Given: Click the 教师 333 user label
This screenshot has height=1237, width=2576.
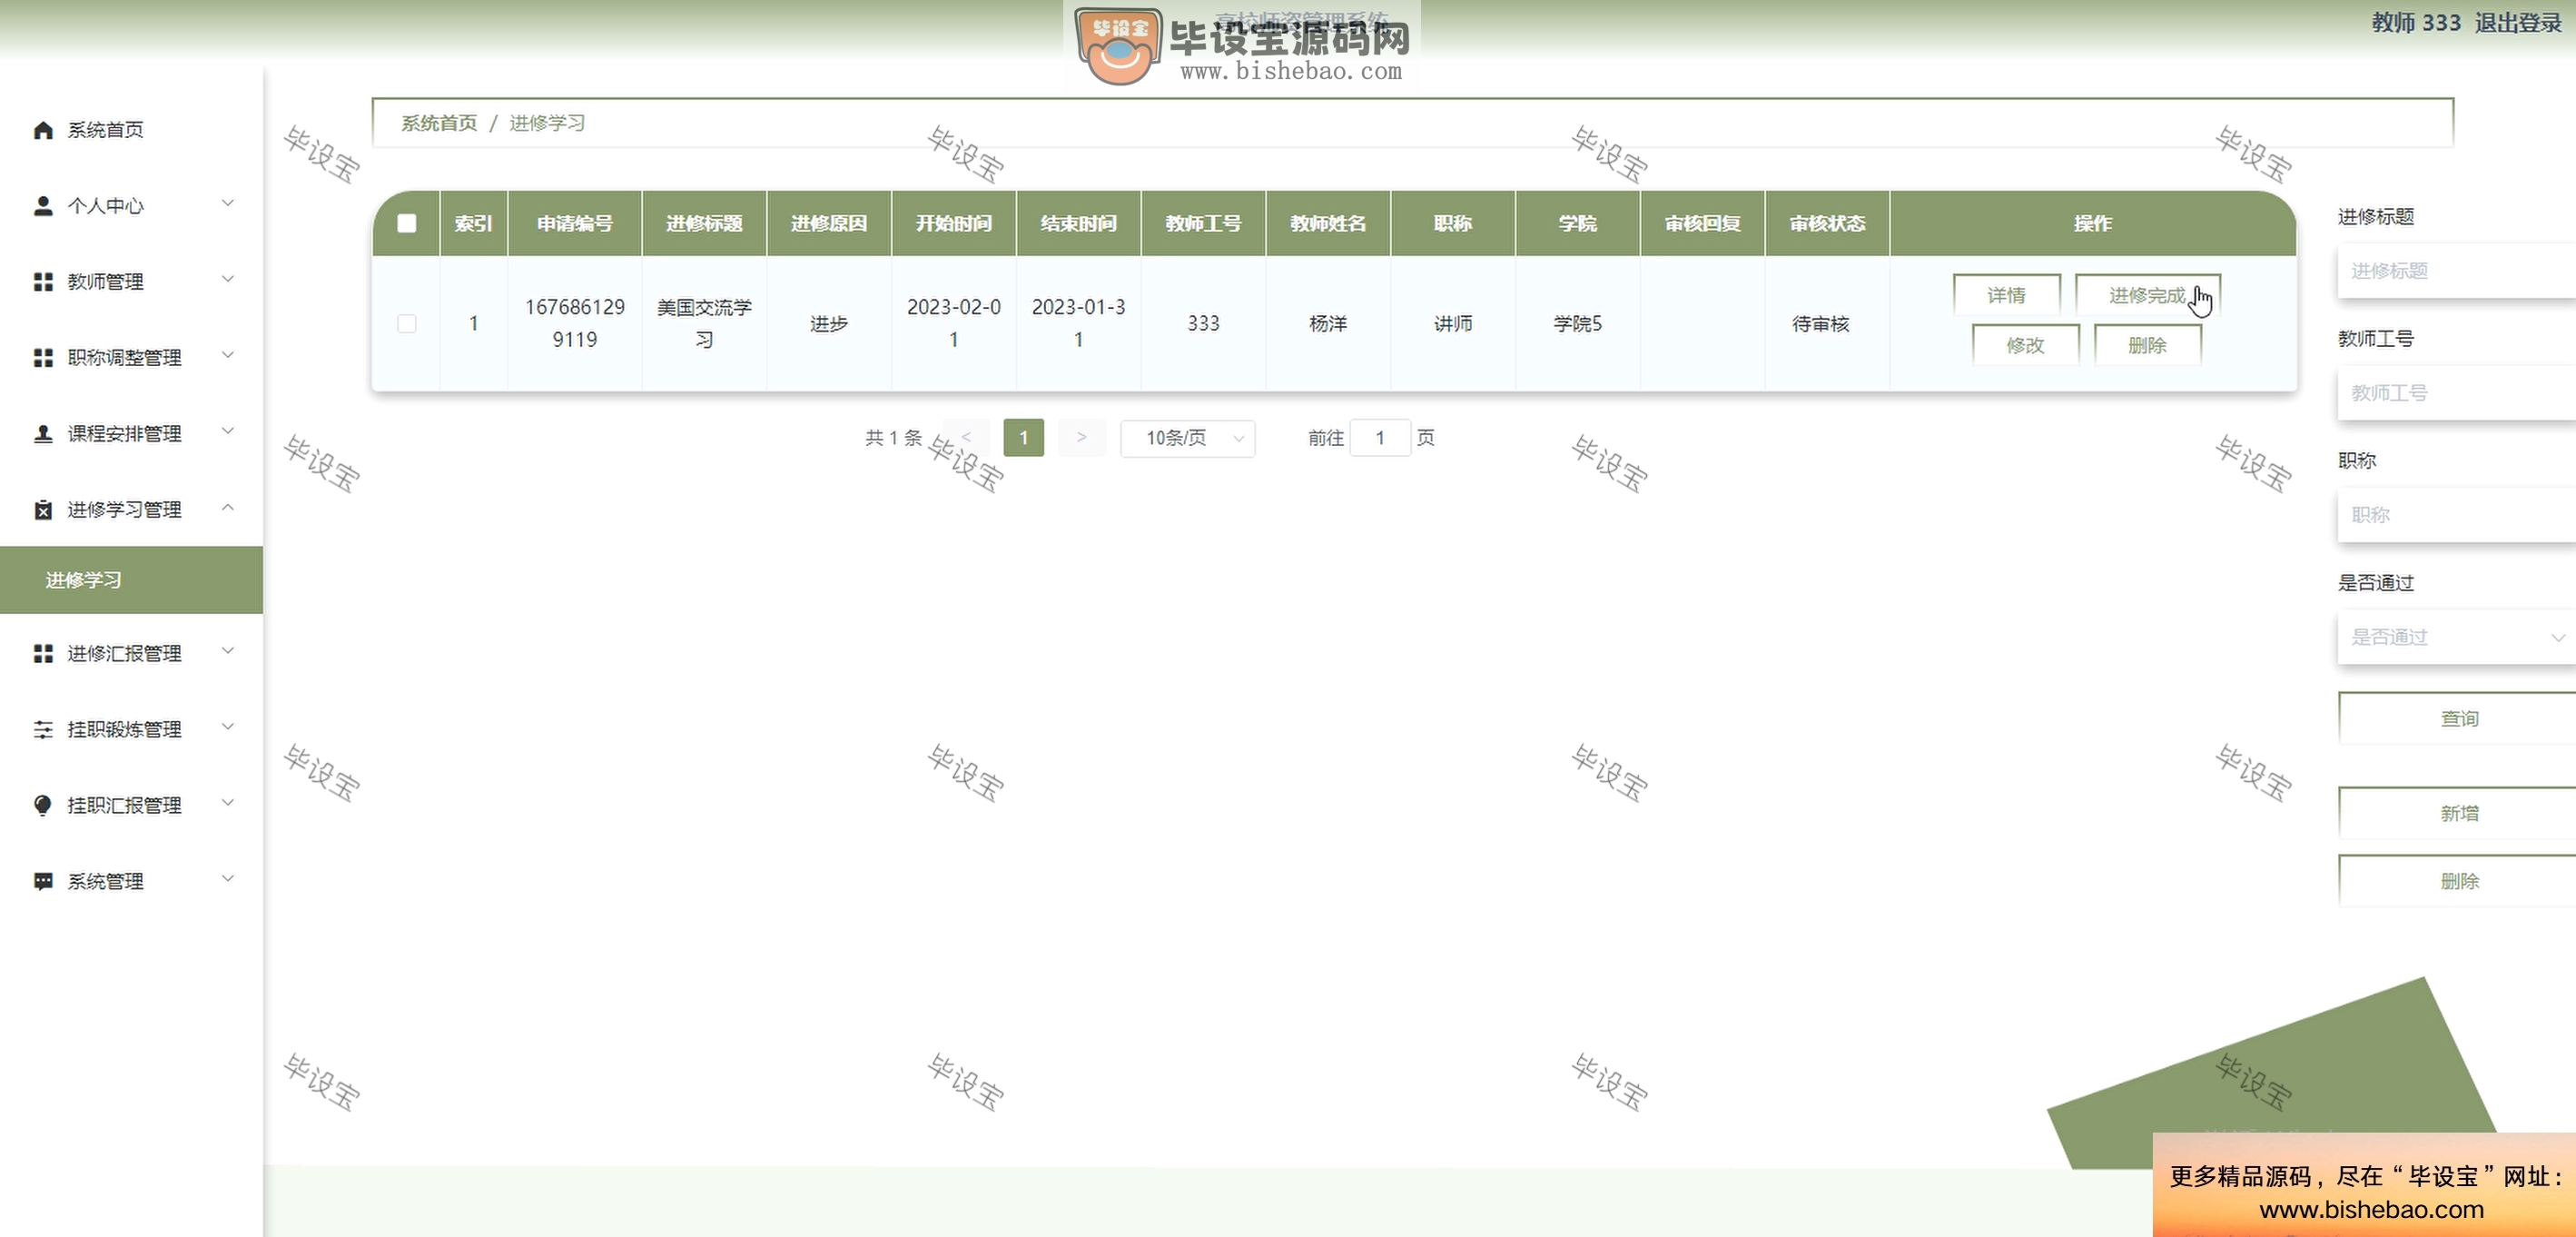Looking at the screenshot, I should click(2416, 23).
